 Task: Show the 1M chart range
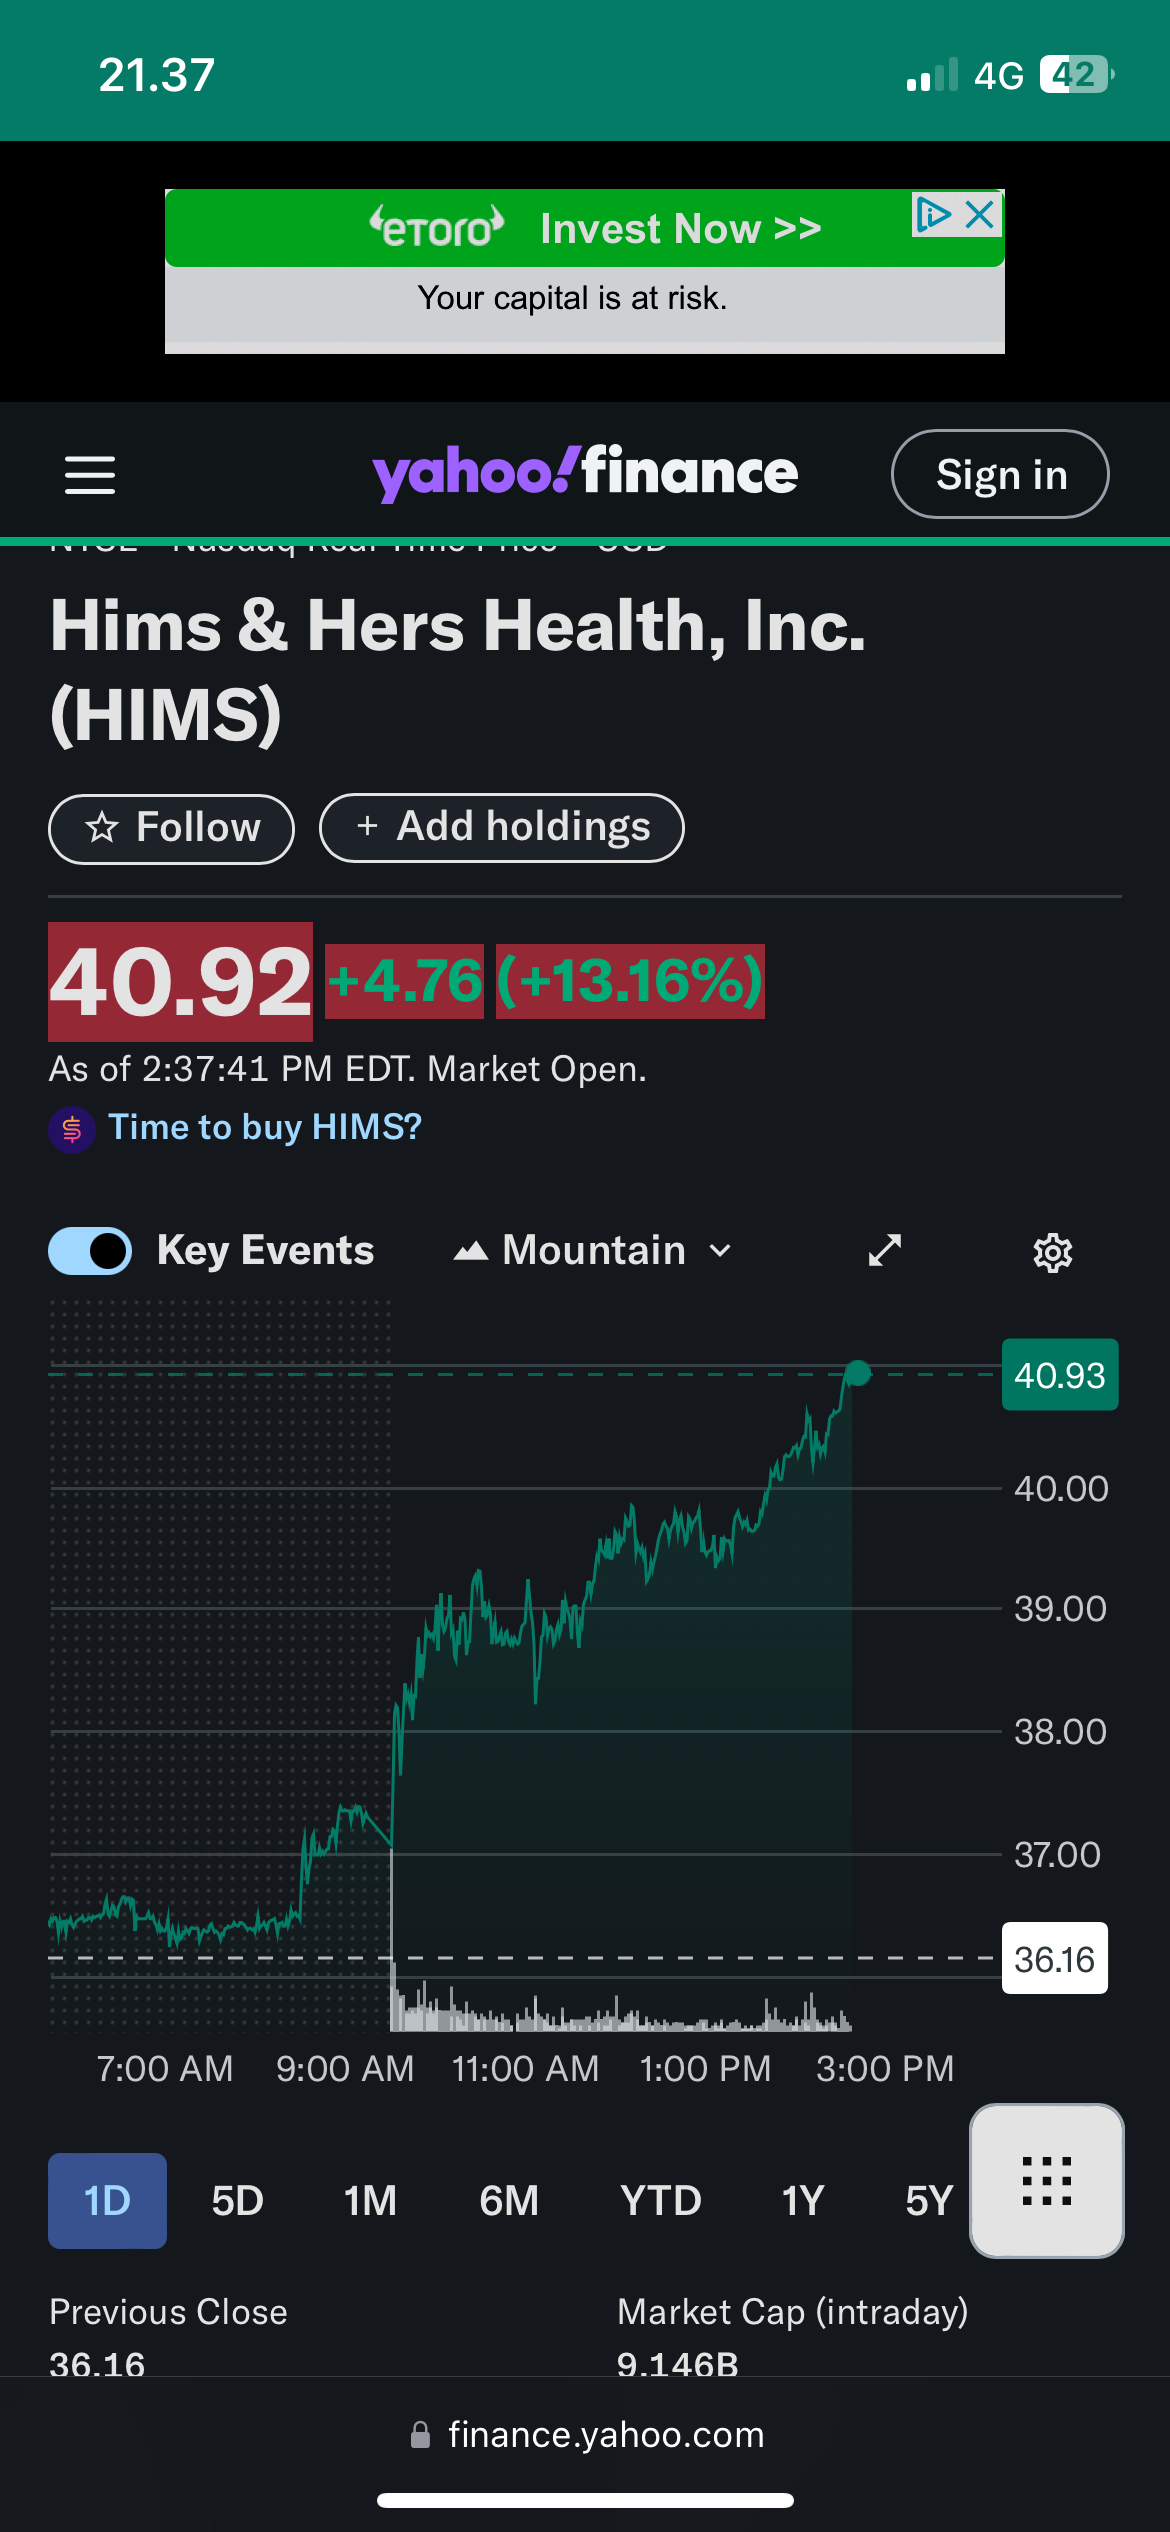[x=370, y=2201]
